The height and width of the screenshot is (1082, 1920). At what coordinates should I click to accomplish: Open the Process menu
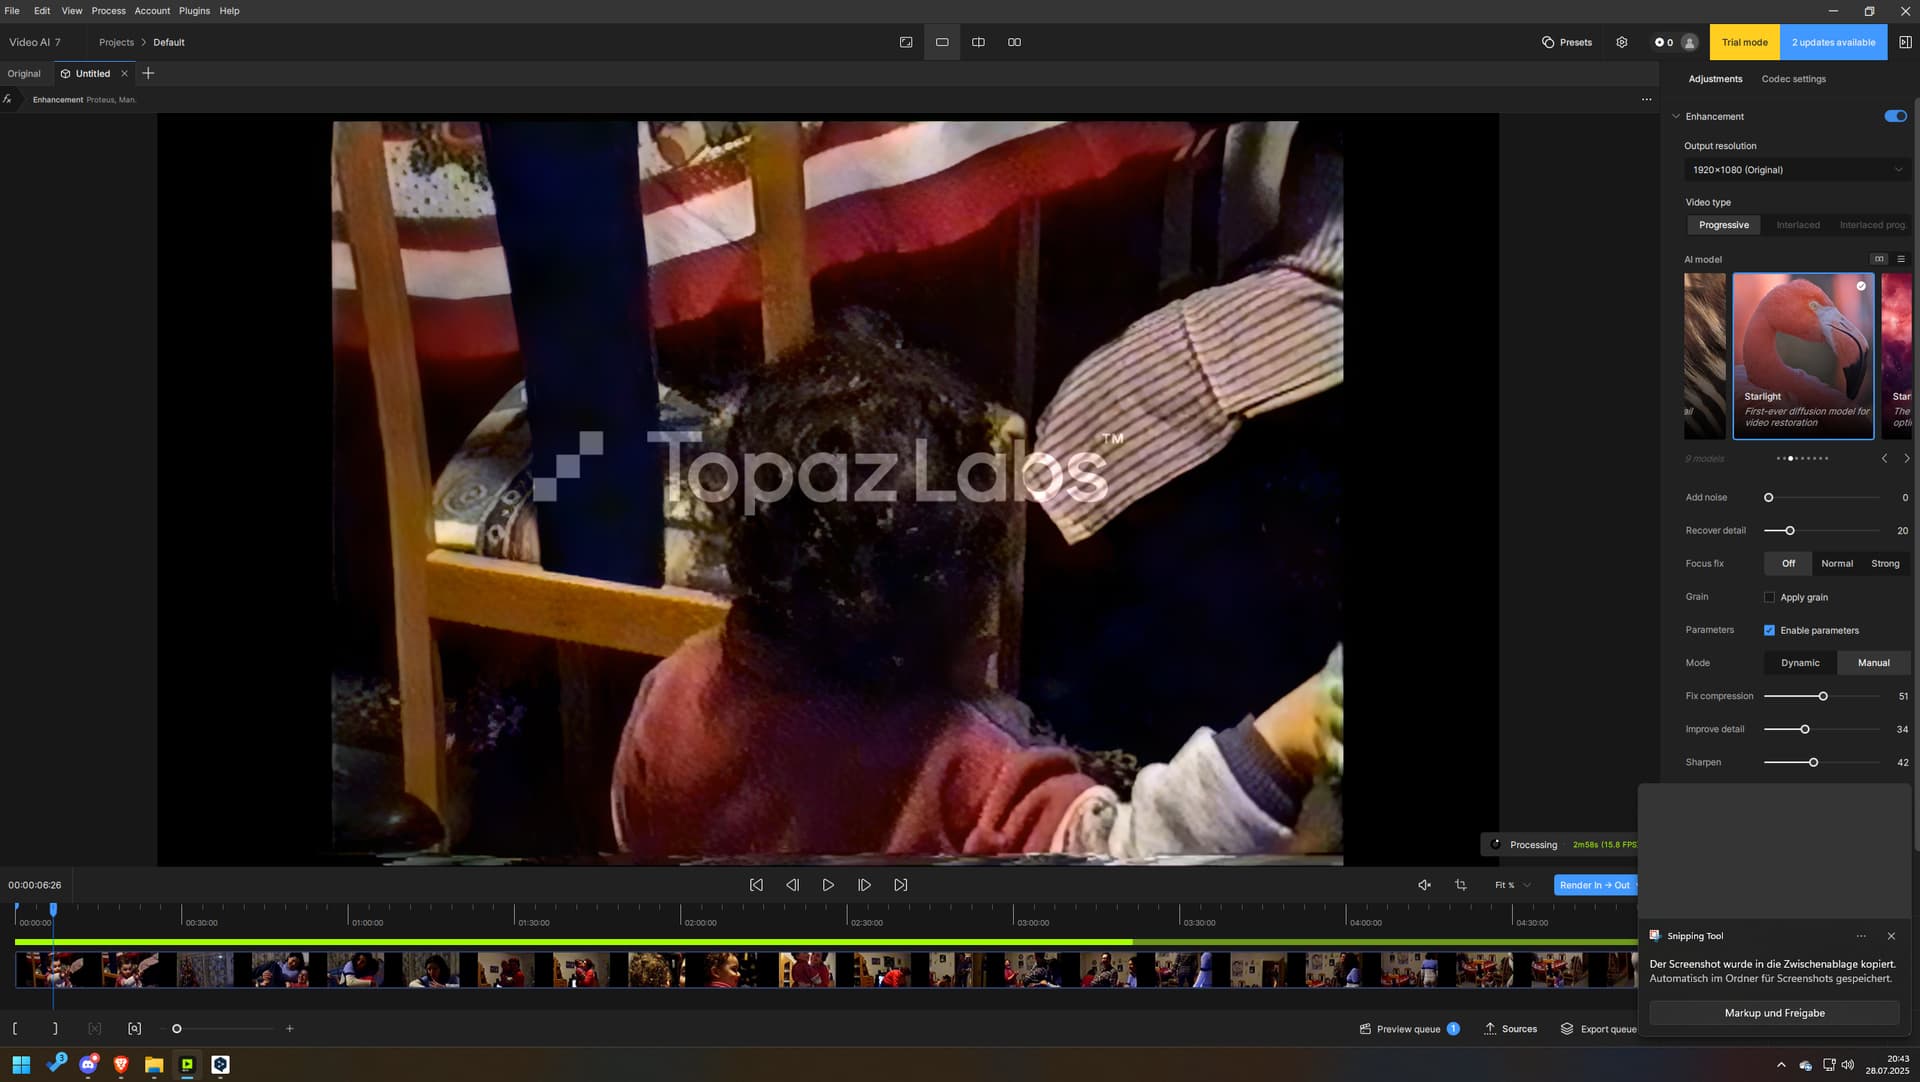pos(108,11)
